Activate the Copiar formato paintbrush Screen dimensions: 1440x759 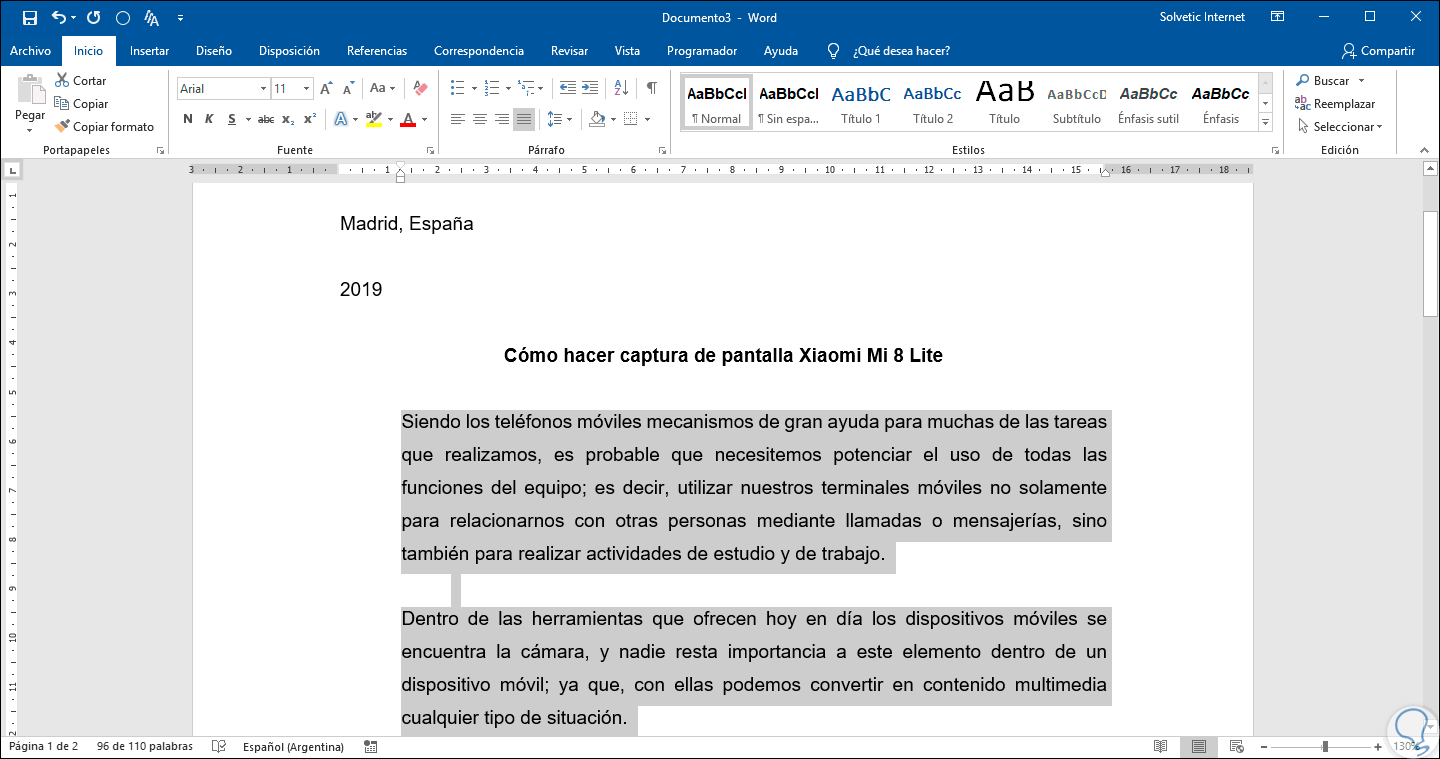coord(104,127)
